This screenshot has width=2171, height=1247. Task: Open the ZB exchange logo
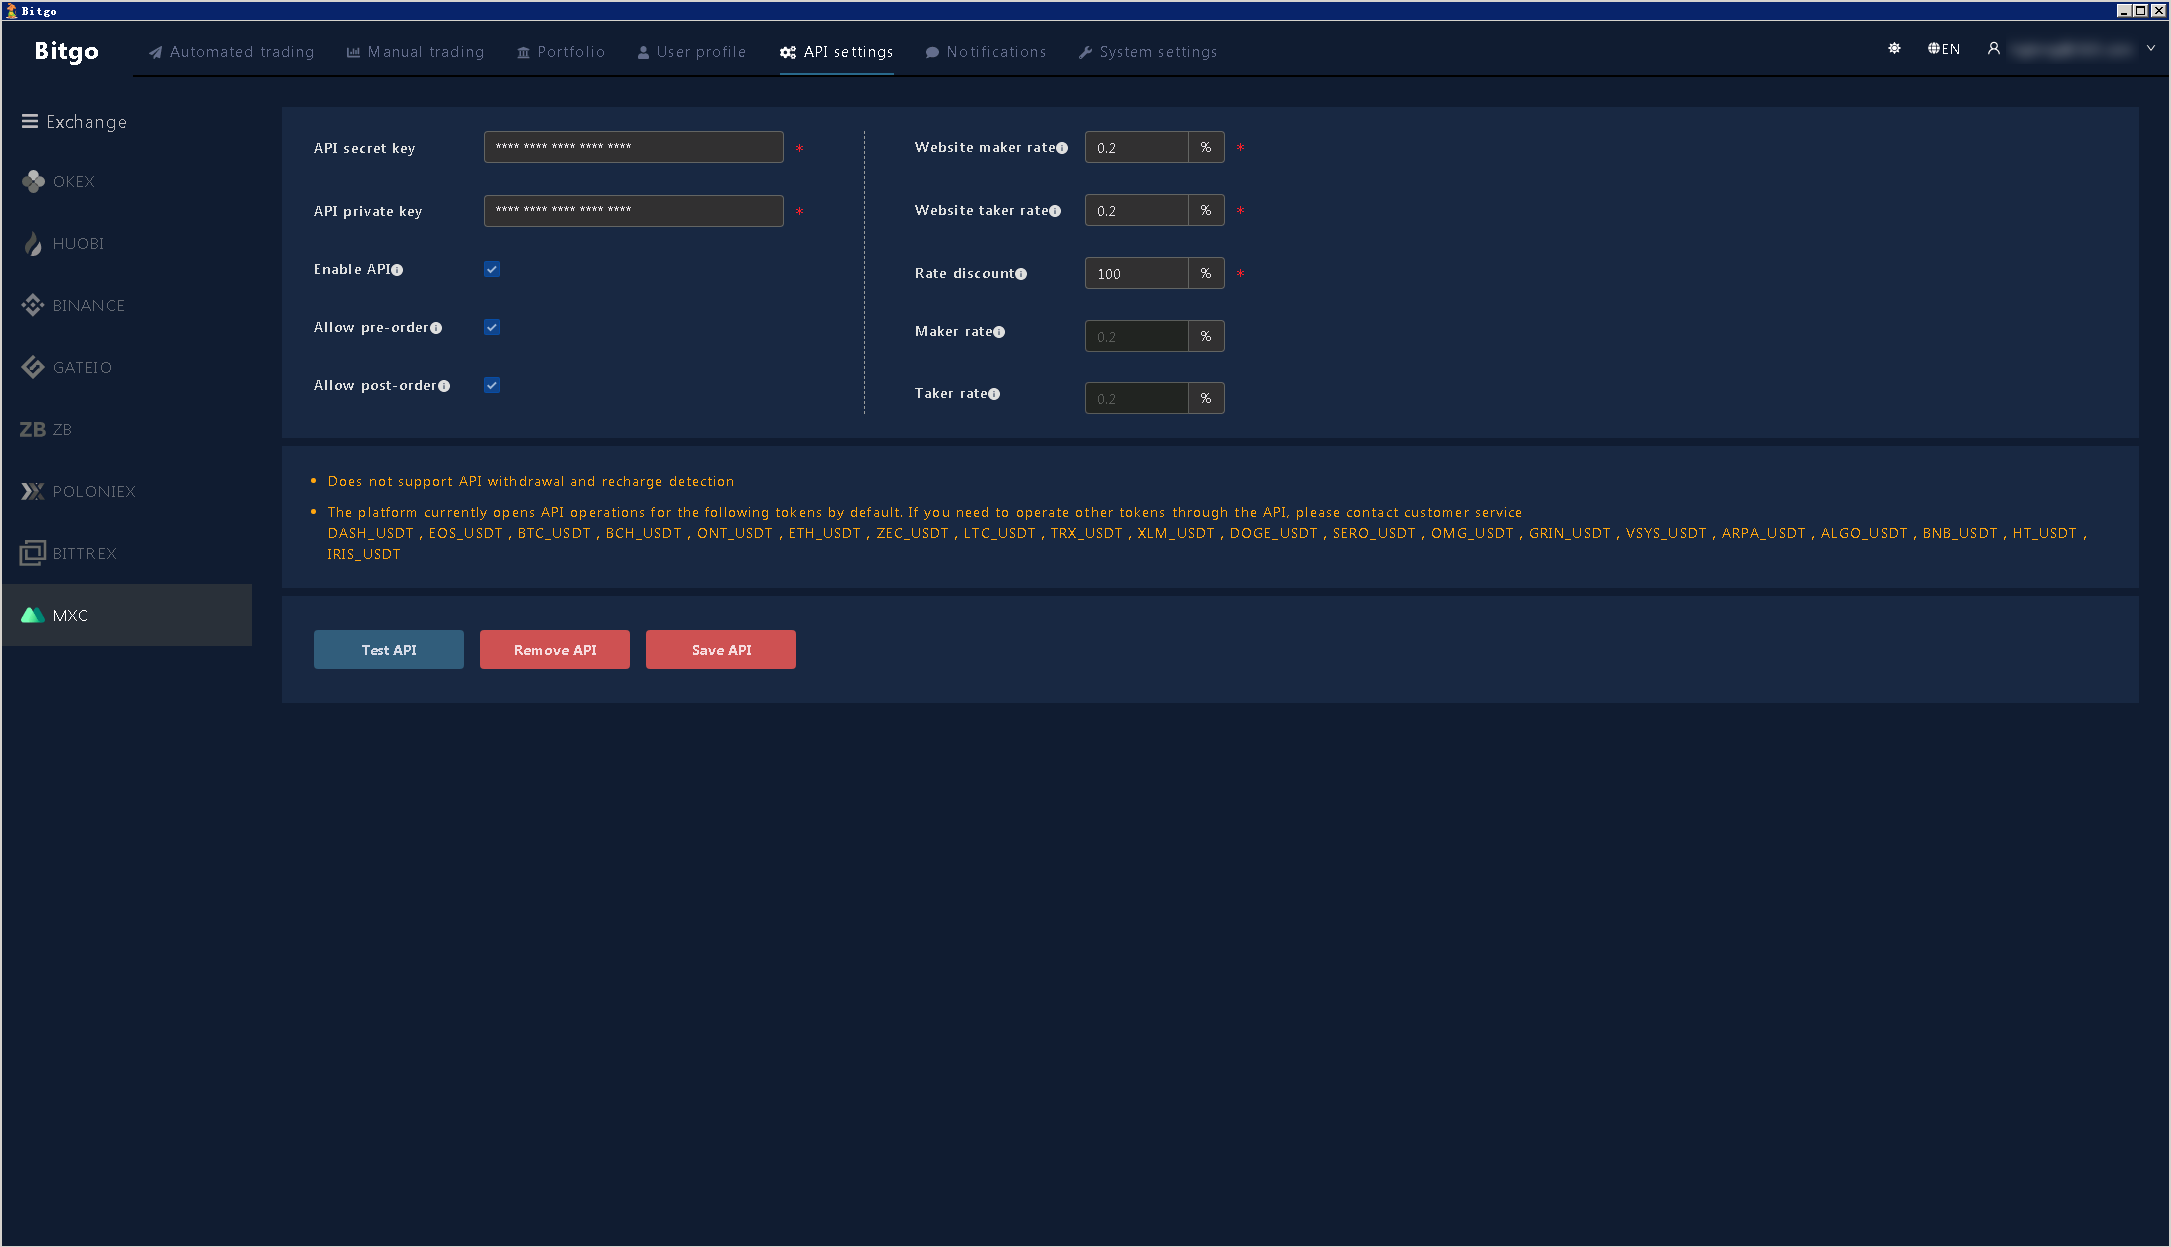[33, 429]
